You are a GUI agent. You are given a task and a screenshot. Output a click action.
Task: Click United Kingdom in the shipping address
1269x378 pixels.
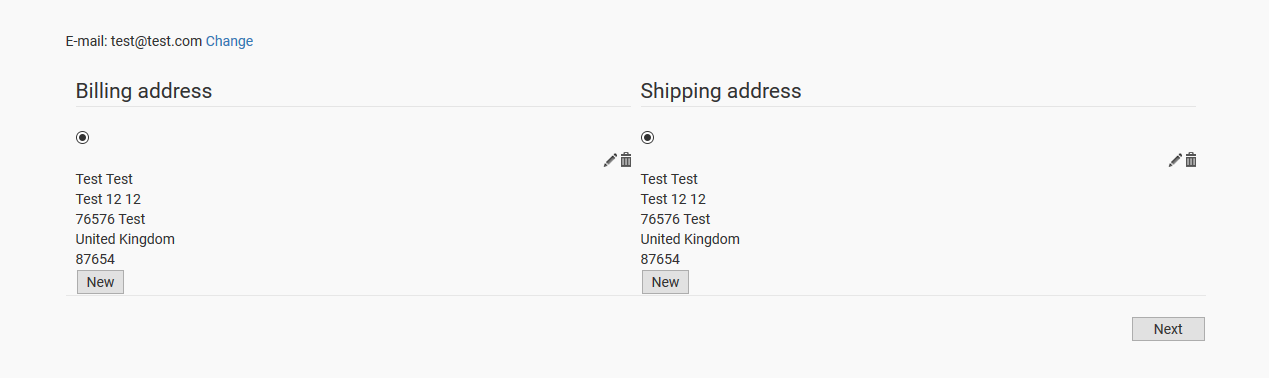[690, 239]
